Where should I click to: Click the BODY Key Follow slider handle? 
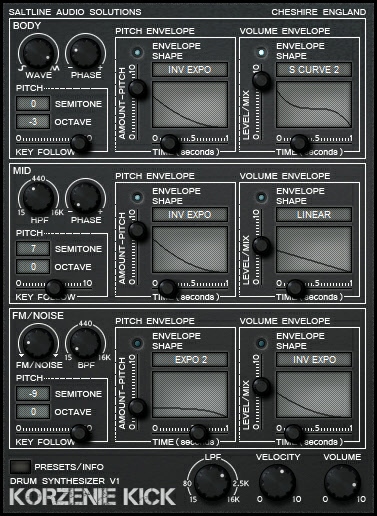coord(79,143)
